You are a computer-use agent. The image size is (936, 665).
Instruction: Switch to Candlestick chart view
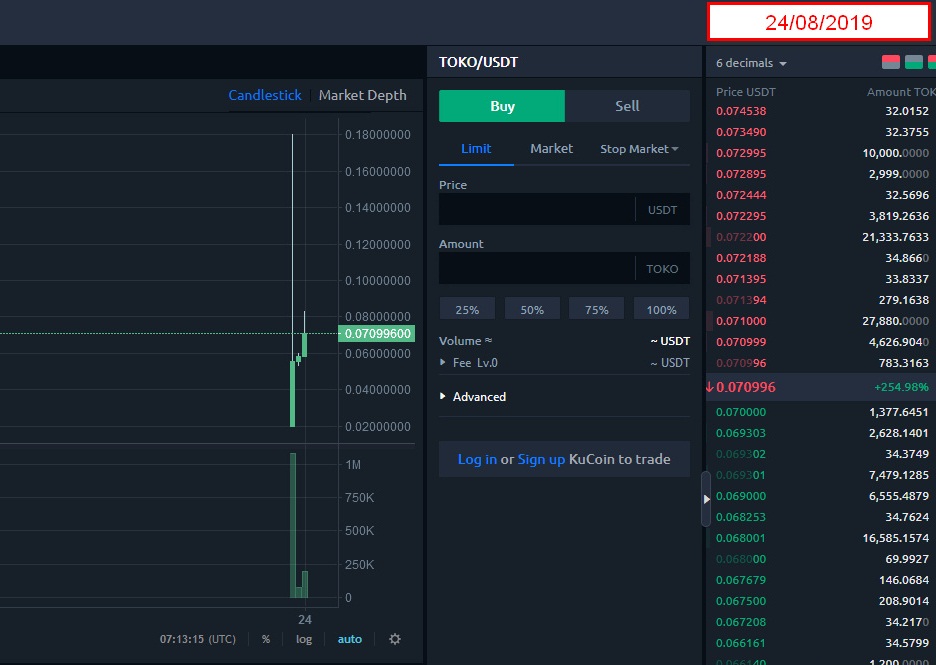coord(265,95)
